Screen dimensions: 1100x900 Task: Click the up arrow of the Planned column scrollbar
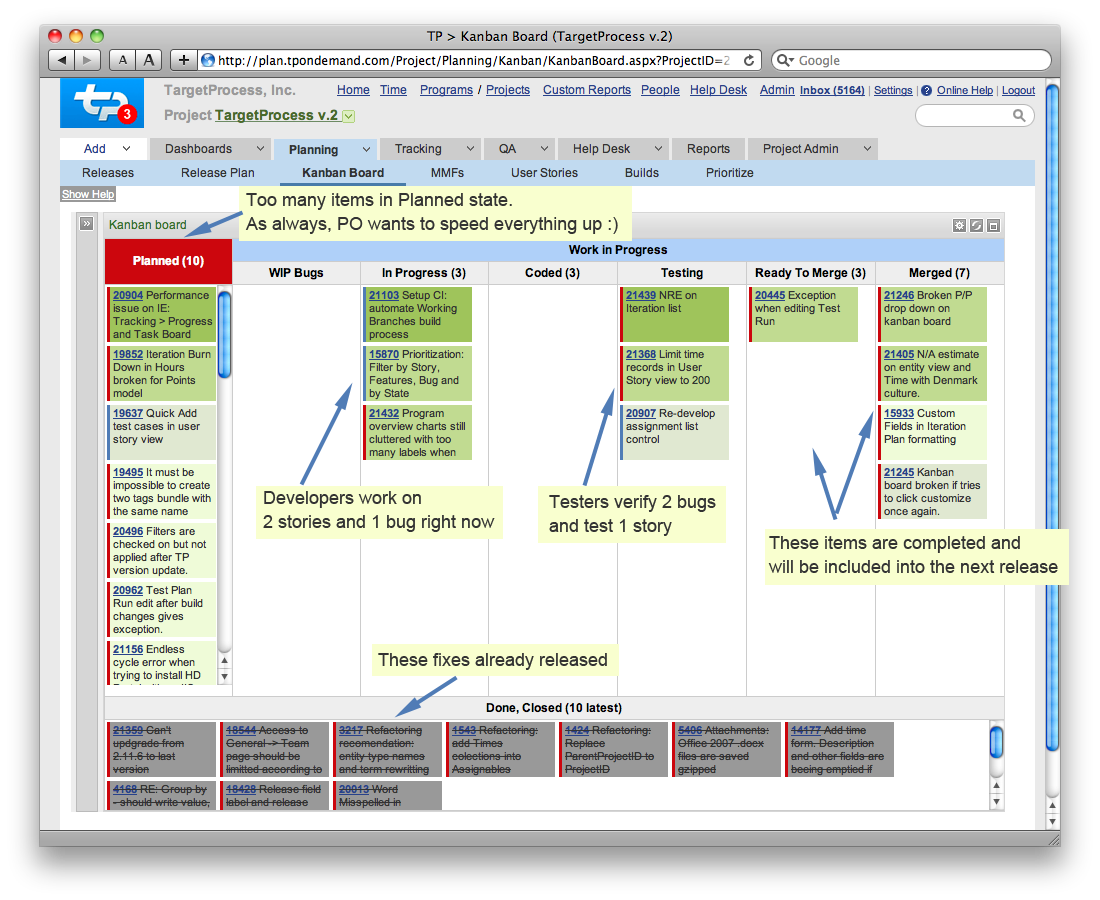pos(224,661)
